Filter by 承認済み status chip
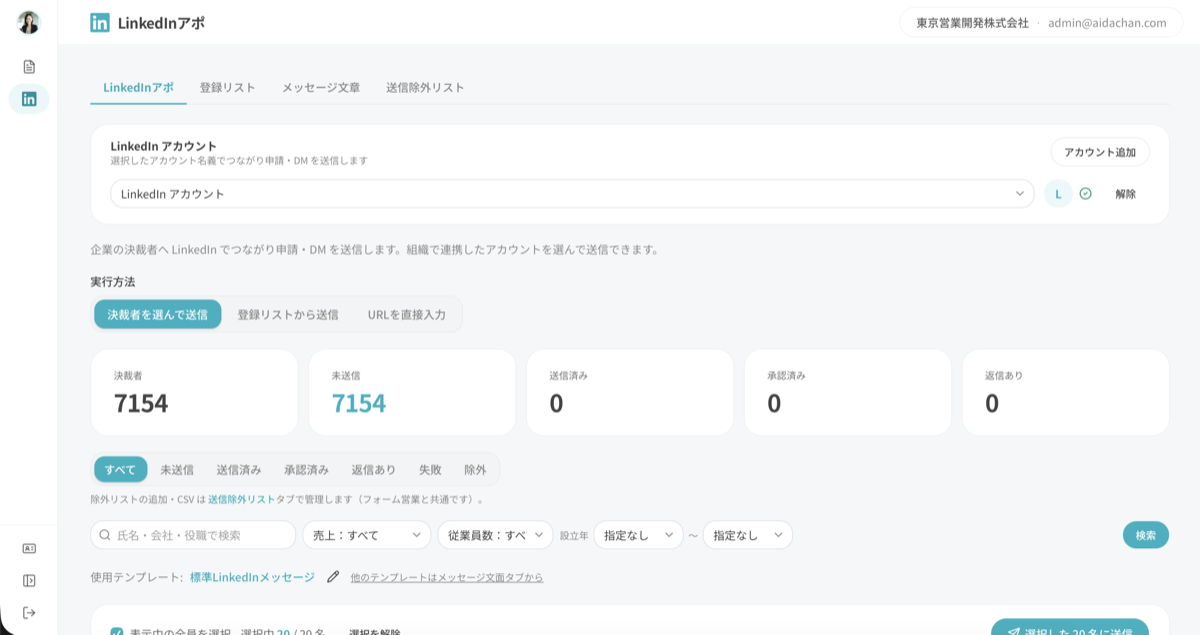Viewport: 1200px width, 635px height. pos(306,469)
